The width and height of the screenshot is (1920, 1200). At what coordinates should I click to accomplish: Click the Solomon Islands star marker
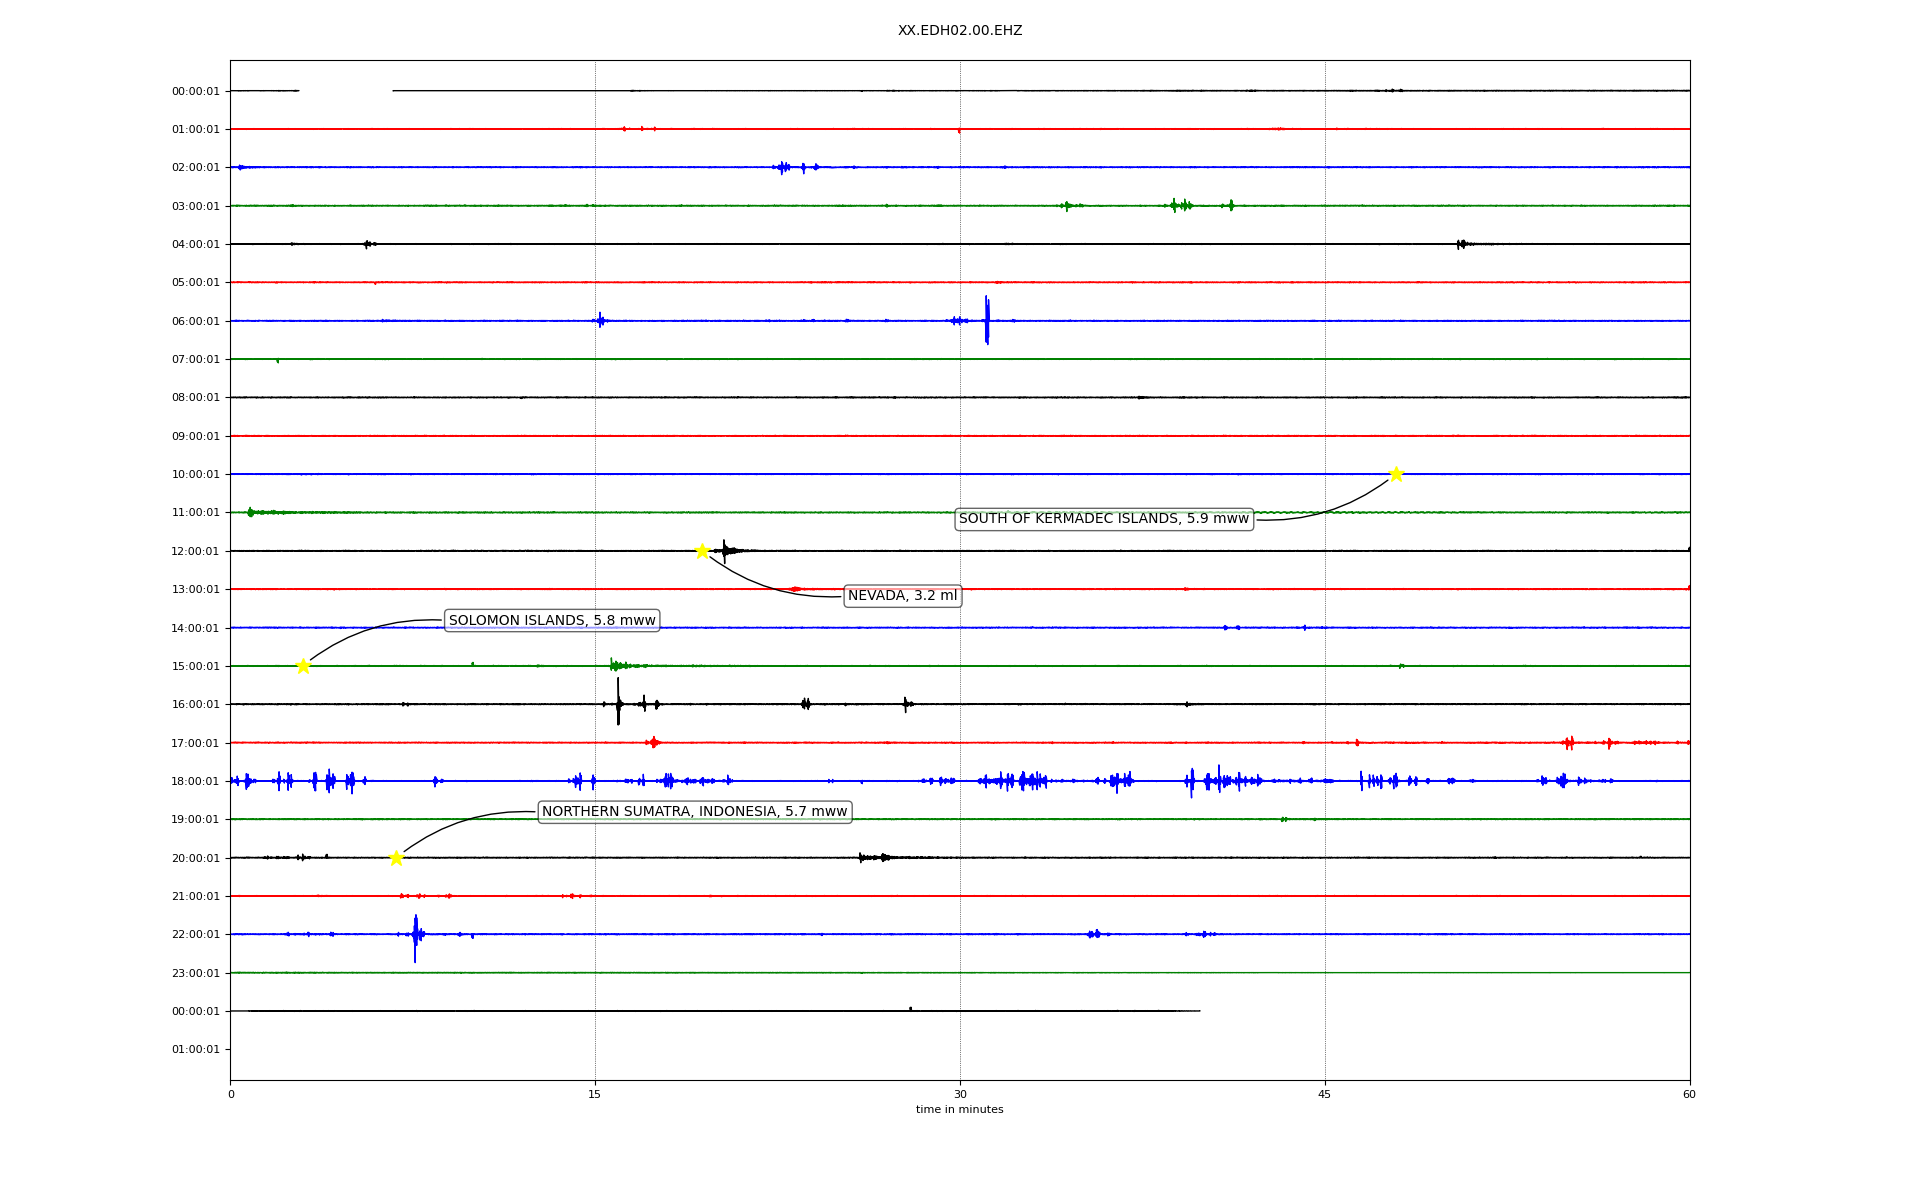click(303, 666)
